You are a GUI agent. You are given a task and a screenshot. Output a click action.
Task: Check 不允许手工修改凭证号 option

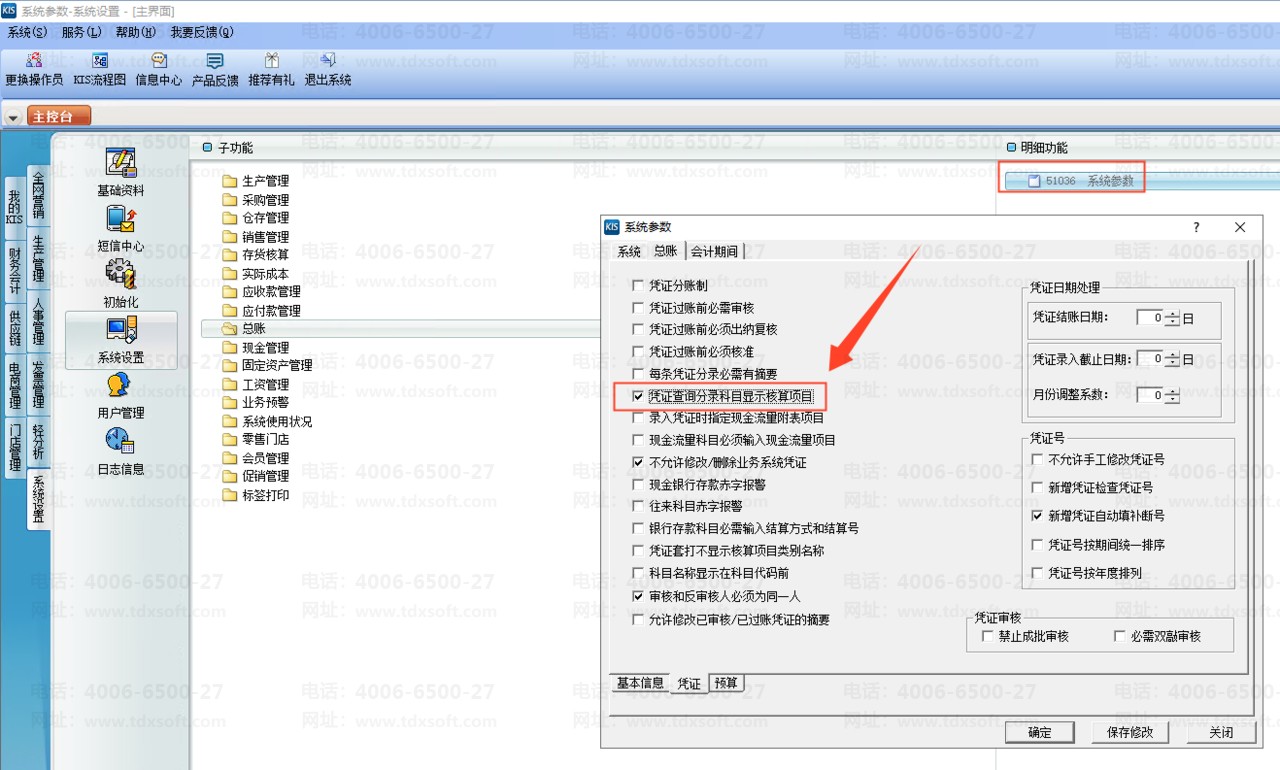pyautogui.click(x=1037, y=460)
